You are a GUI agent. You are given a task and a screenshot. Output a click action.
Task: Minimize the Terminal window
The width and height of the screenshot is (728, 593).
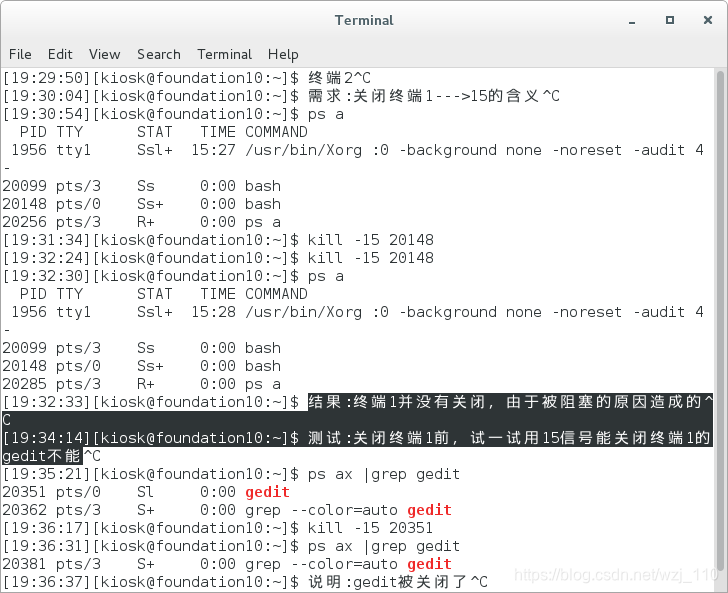632,21
